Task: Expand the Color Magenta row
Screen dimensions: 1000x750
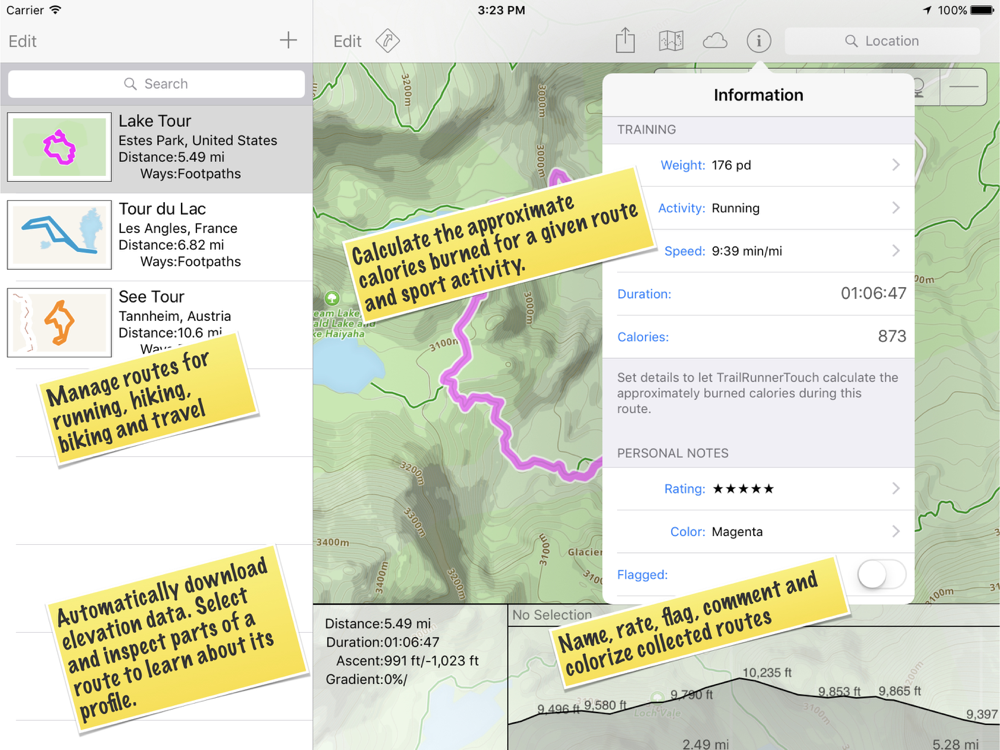Action: click(758, 531)
